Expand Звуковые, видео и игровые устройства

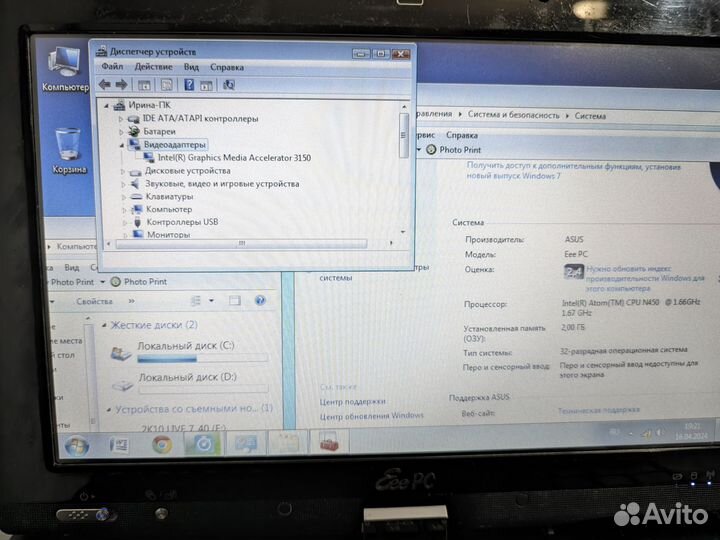click(x=123, y=184)
